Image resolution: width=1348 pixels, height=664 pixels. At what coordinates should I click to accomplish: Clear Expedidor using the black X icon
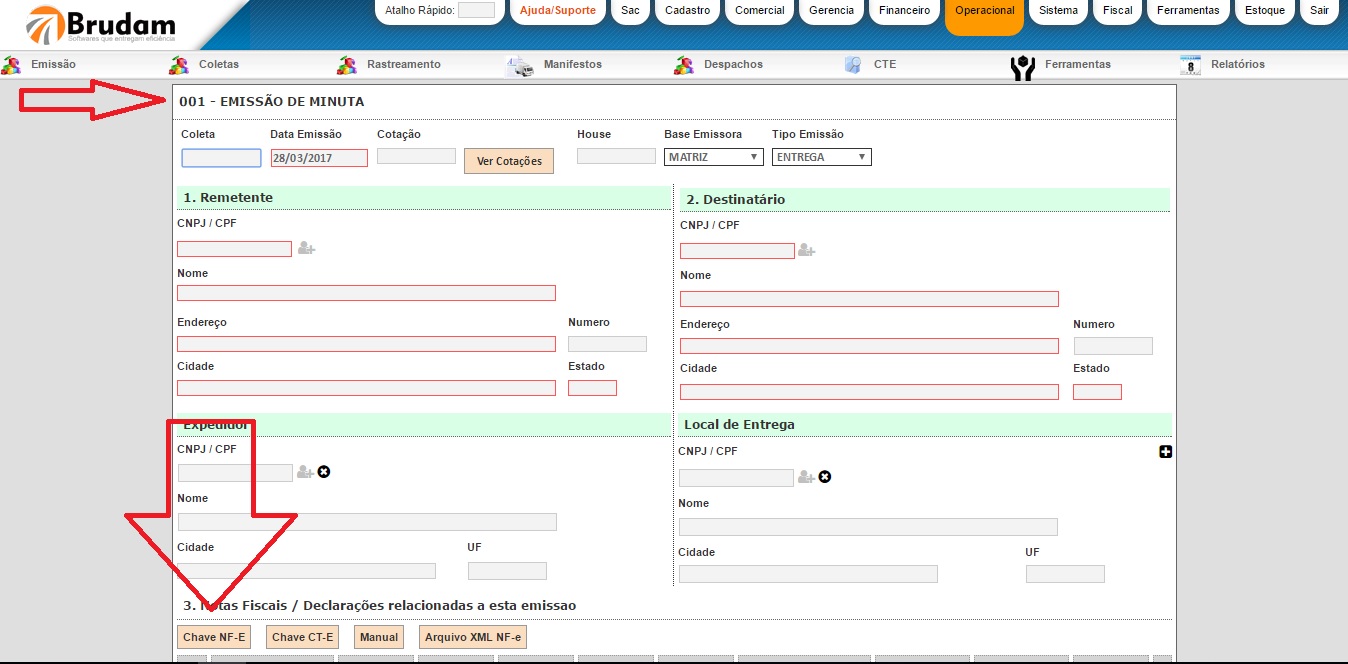324,472
